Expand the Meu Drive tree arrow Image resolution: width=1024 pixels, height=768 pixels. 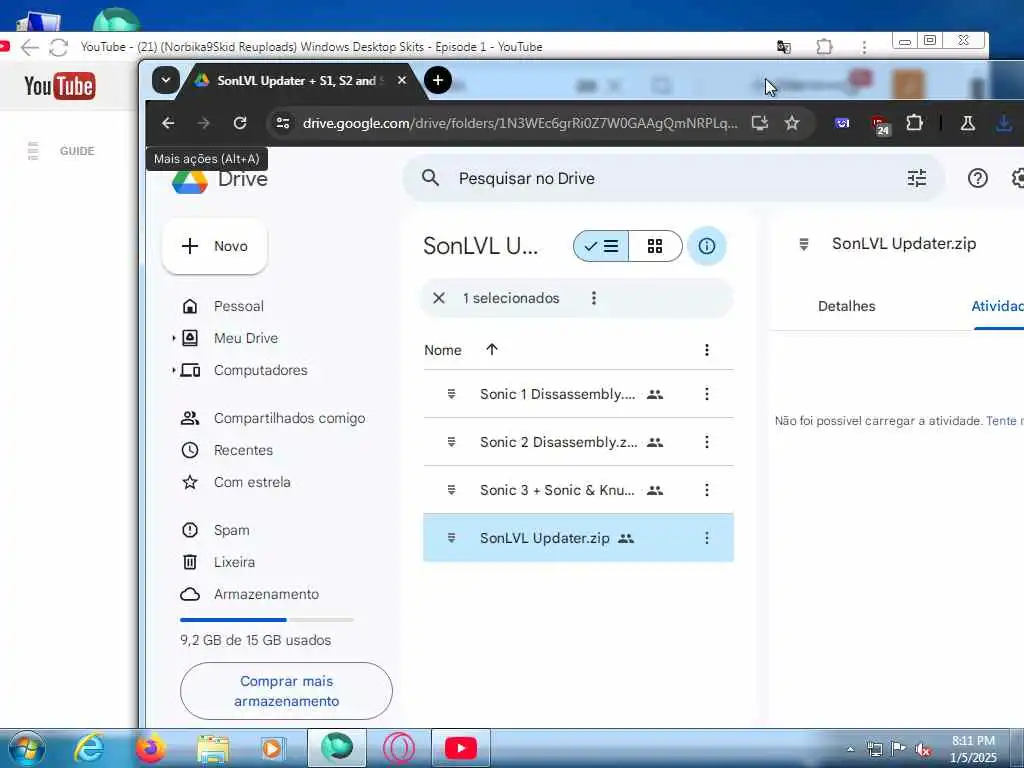pos(174,338)
